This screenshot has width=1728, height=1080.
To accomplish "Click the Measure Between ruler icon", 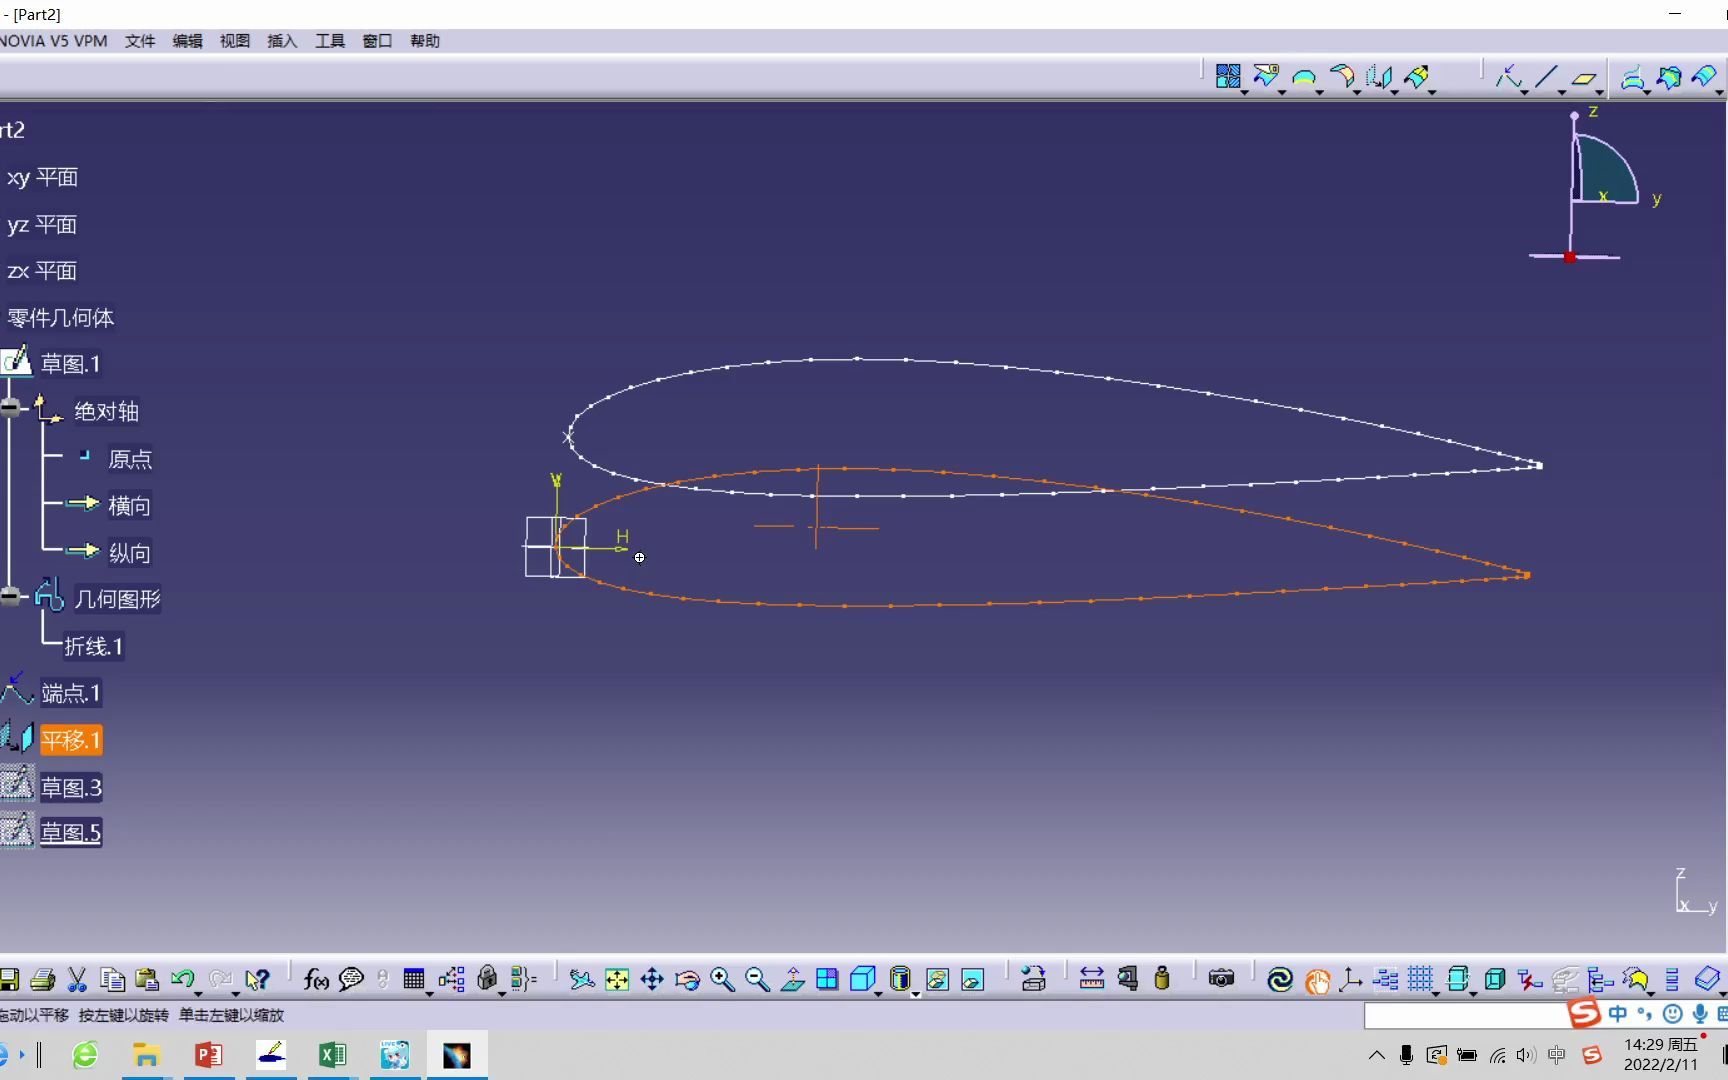I will point(1091,979).
